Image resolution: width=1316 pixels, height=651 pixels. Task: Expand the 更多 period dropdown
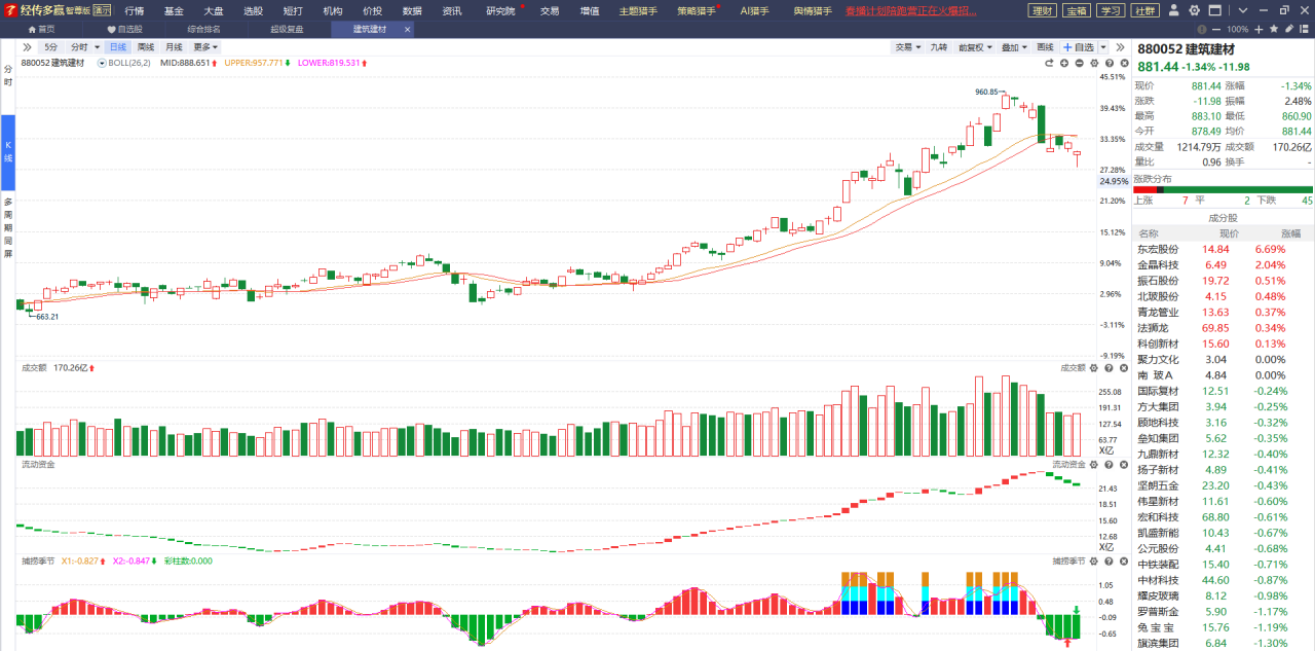coord(205,47)
